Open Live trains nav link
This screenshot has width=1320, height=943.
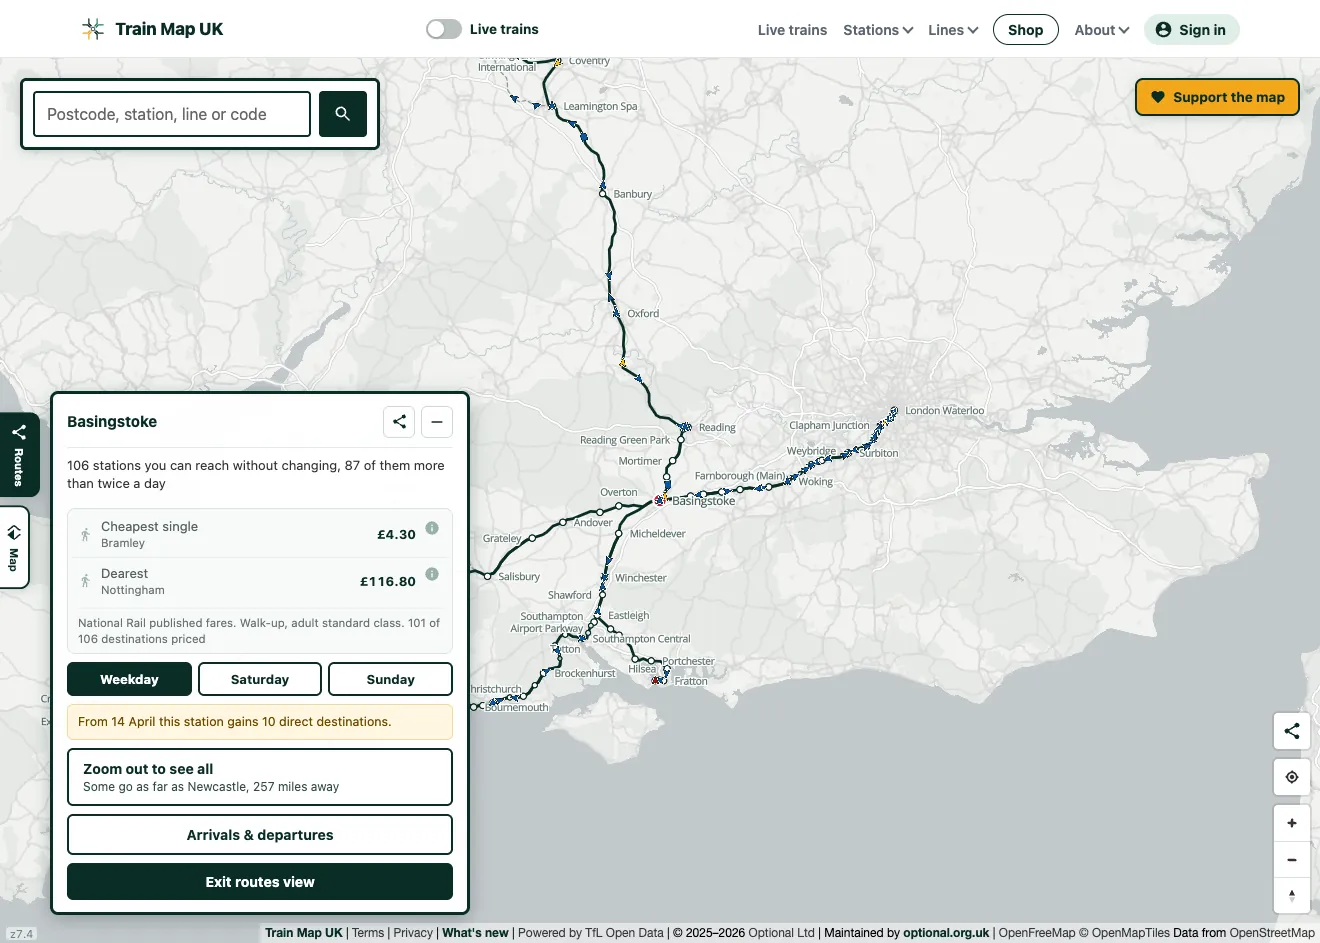(x=792, y=30)
